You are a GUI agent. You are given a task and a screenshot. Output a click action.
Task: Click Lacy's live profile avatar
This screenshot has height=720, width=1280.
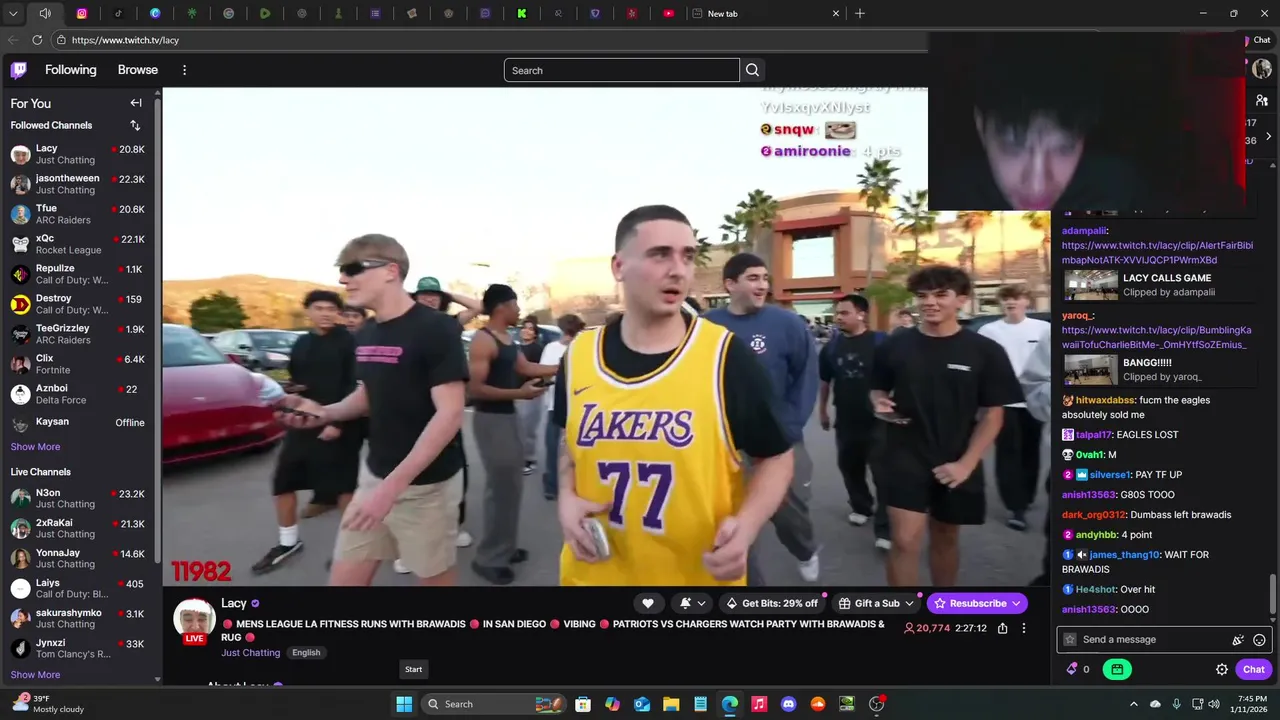click(194, 620)
